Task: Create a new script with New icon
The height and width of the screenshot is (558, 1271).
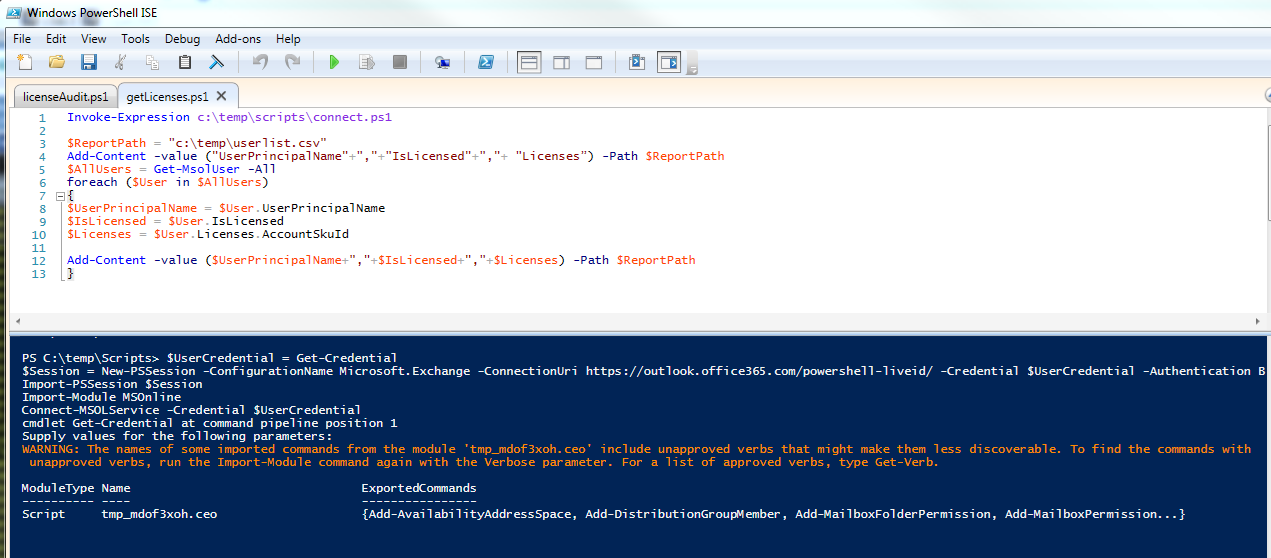Action: (24, 63)
